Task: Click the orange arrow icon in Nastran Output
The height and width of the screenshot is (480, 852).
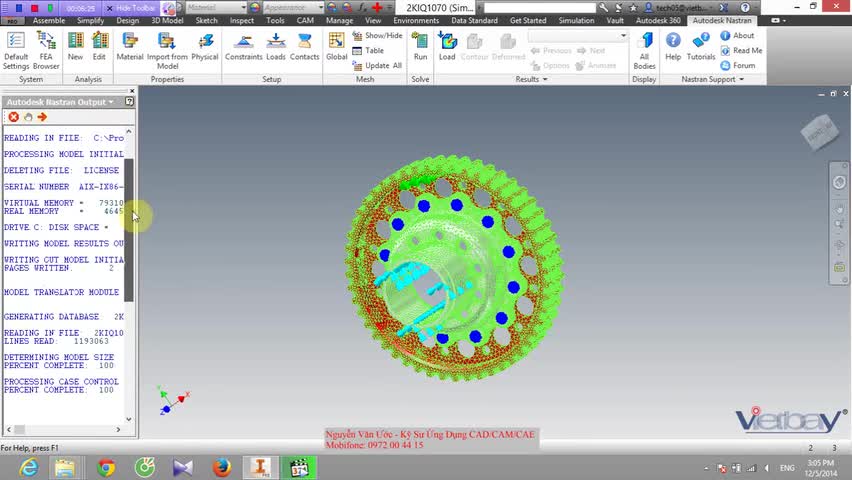Action: click(x=42, y=117)
